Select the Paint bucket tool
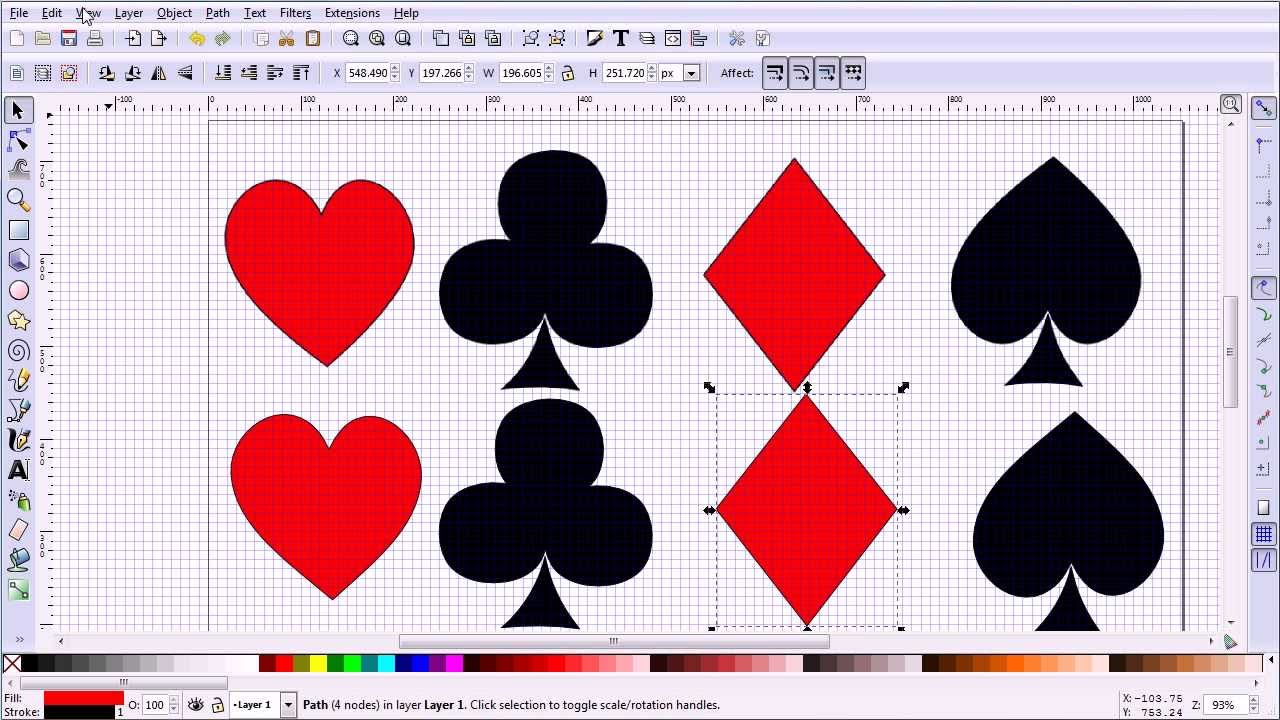 tap(18, 560)
